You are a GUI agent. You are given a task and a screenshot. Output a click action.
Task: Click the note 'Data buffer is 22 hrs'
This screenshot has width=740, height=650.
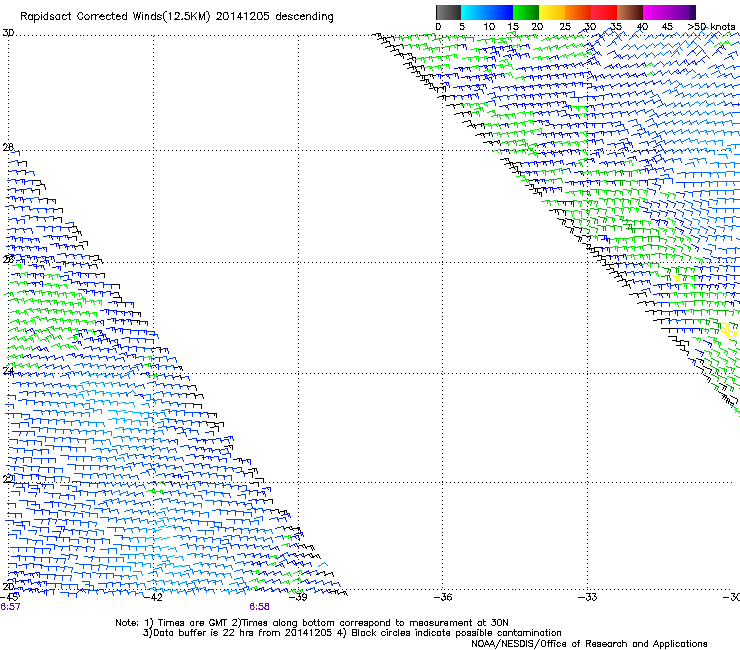204,633
